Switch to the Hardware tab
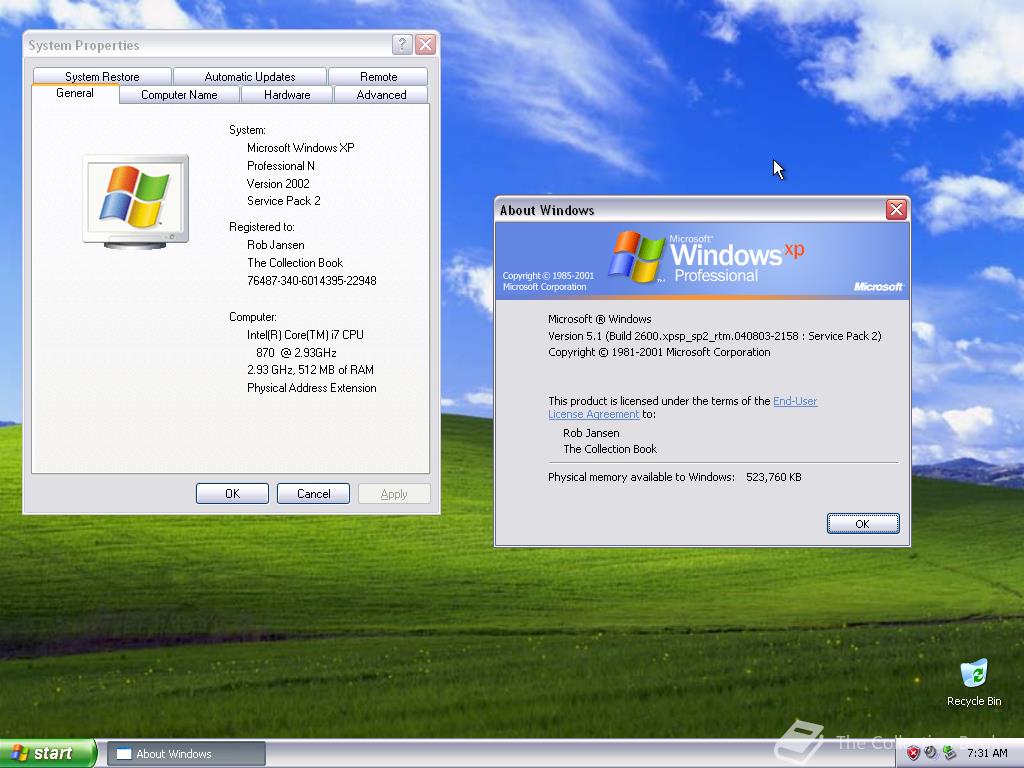This screenshot has width=1024, height=768. click(287, 95)
